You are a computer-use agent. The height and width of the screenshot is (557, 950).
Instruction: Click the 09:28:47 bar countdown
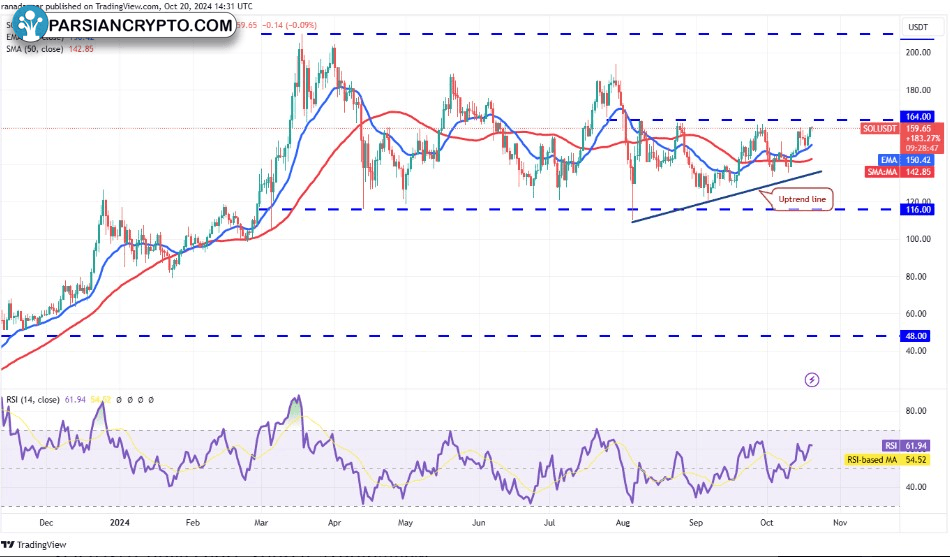(x=922, y=148)
